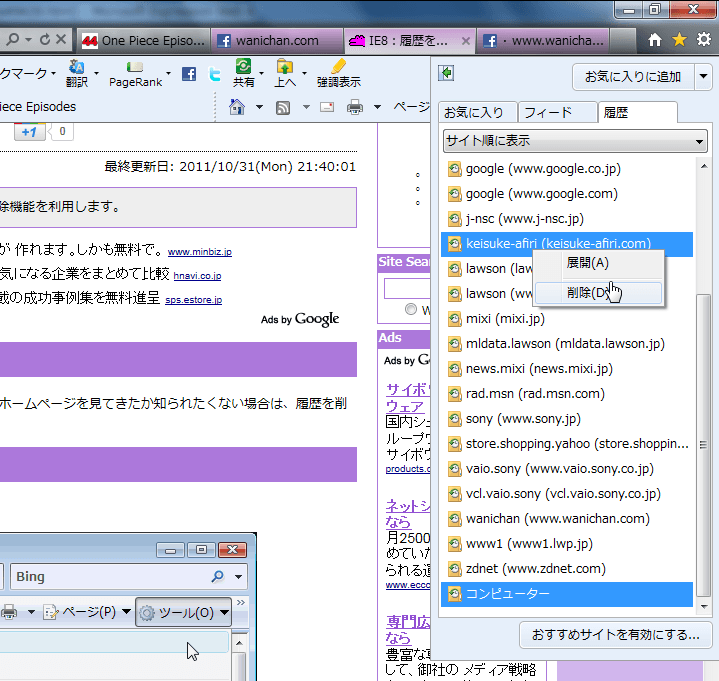Click the Twitter bird icon in the toolbar

[215, 74]
